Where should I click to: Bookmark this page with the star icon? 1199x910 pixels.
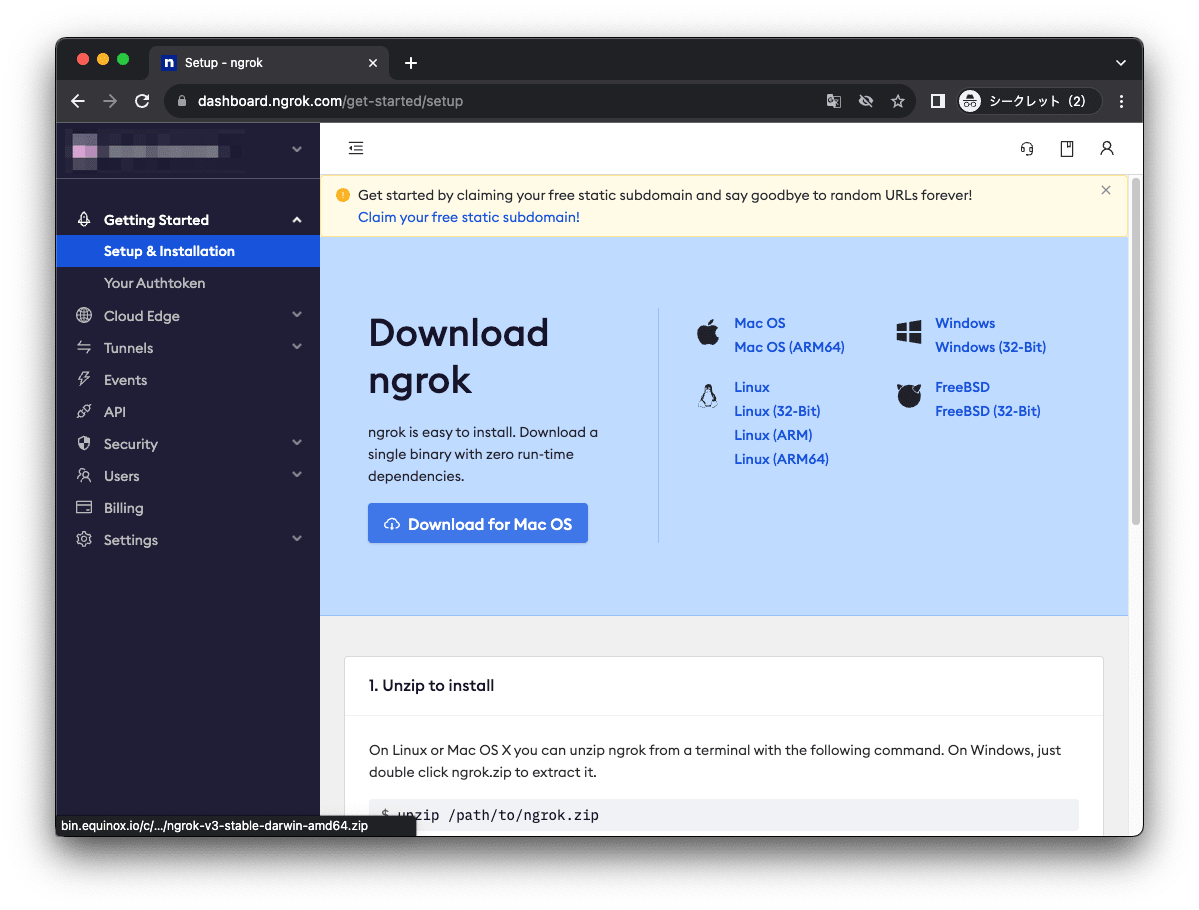898,101
